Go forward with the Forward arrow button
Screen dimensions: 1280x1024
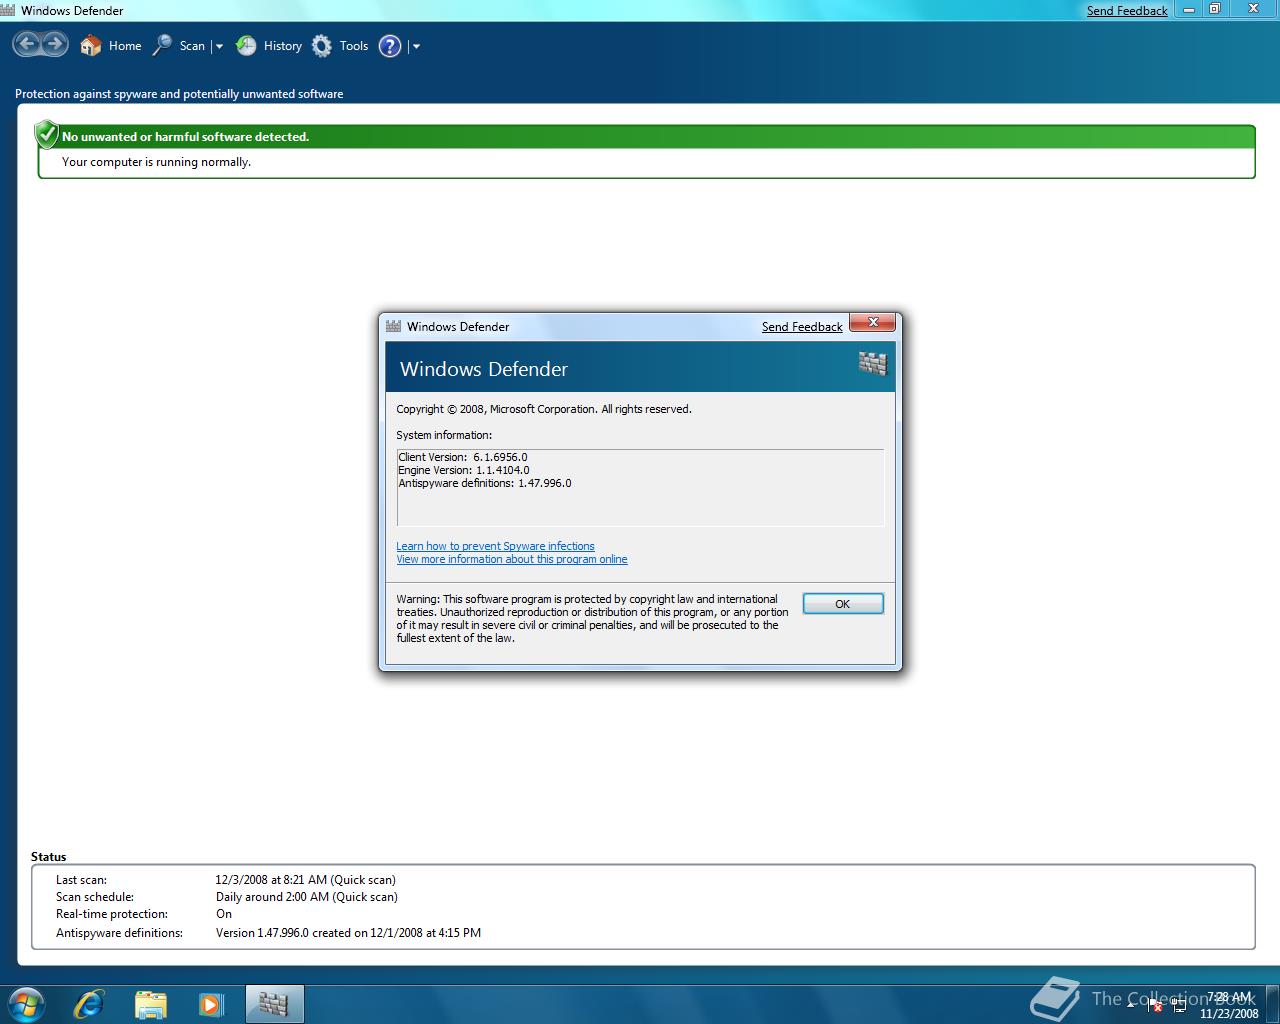[55, 45]
